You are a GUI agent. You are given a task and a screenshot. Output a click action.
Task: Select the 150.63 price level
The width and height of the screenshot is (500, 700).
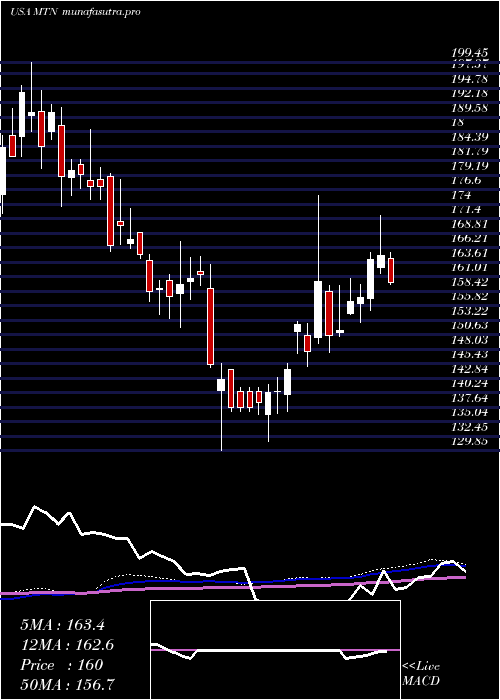point(470,325)
